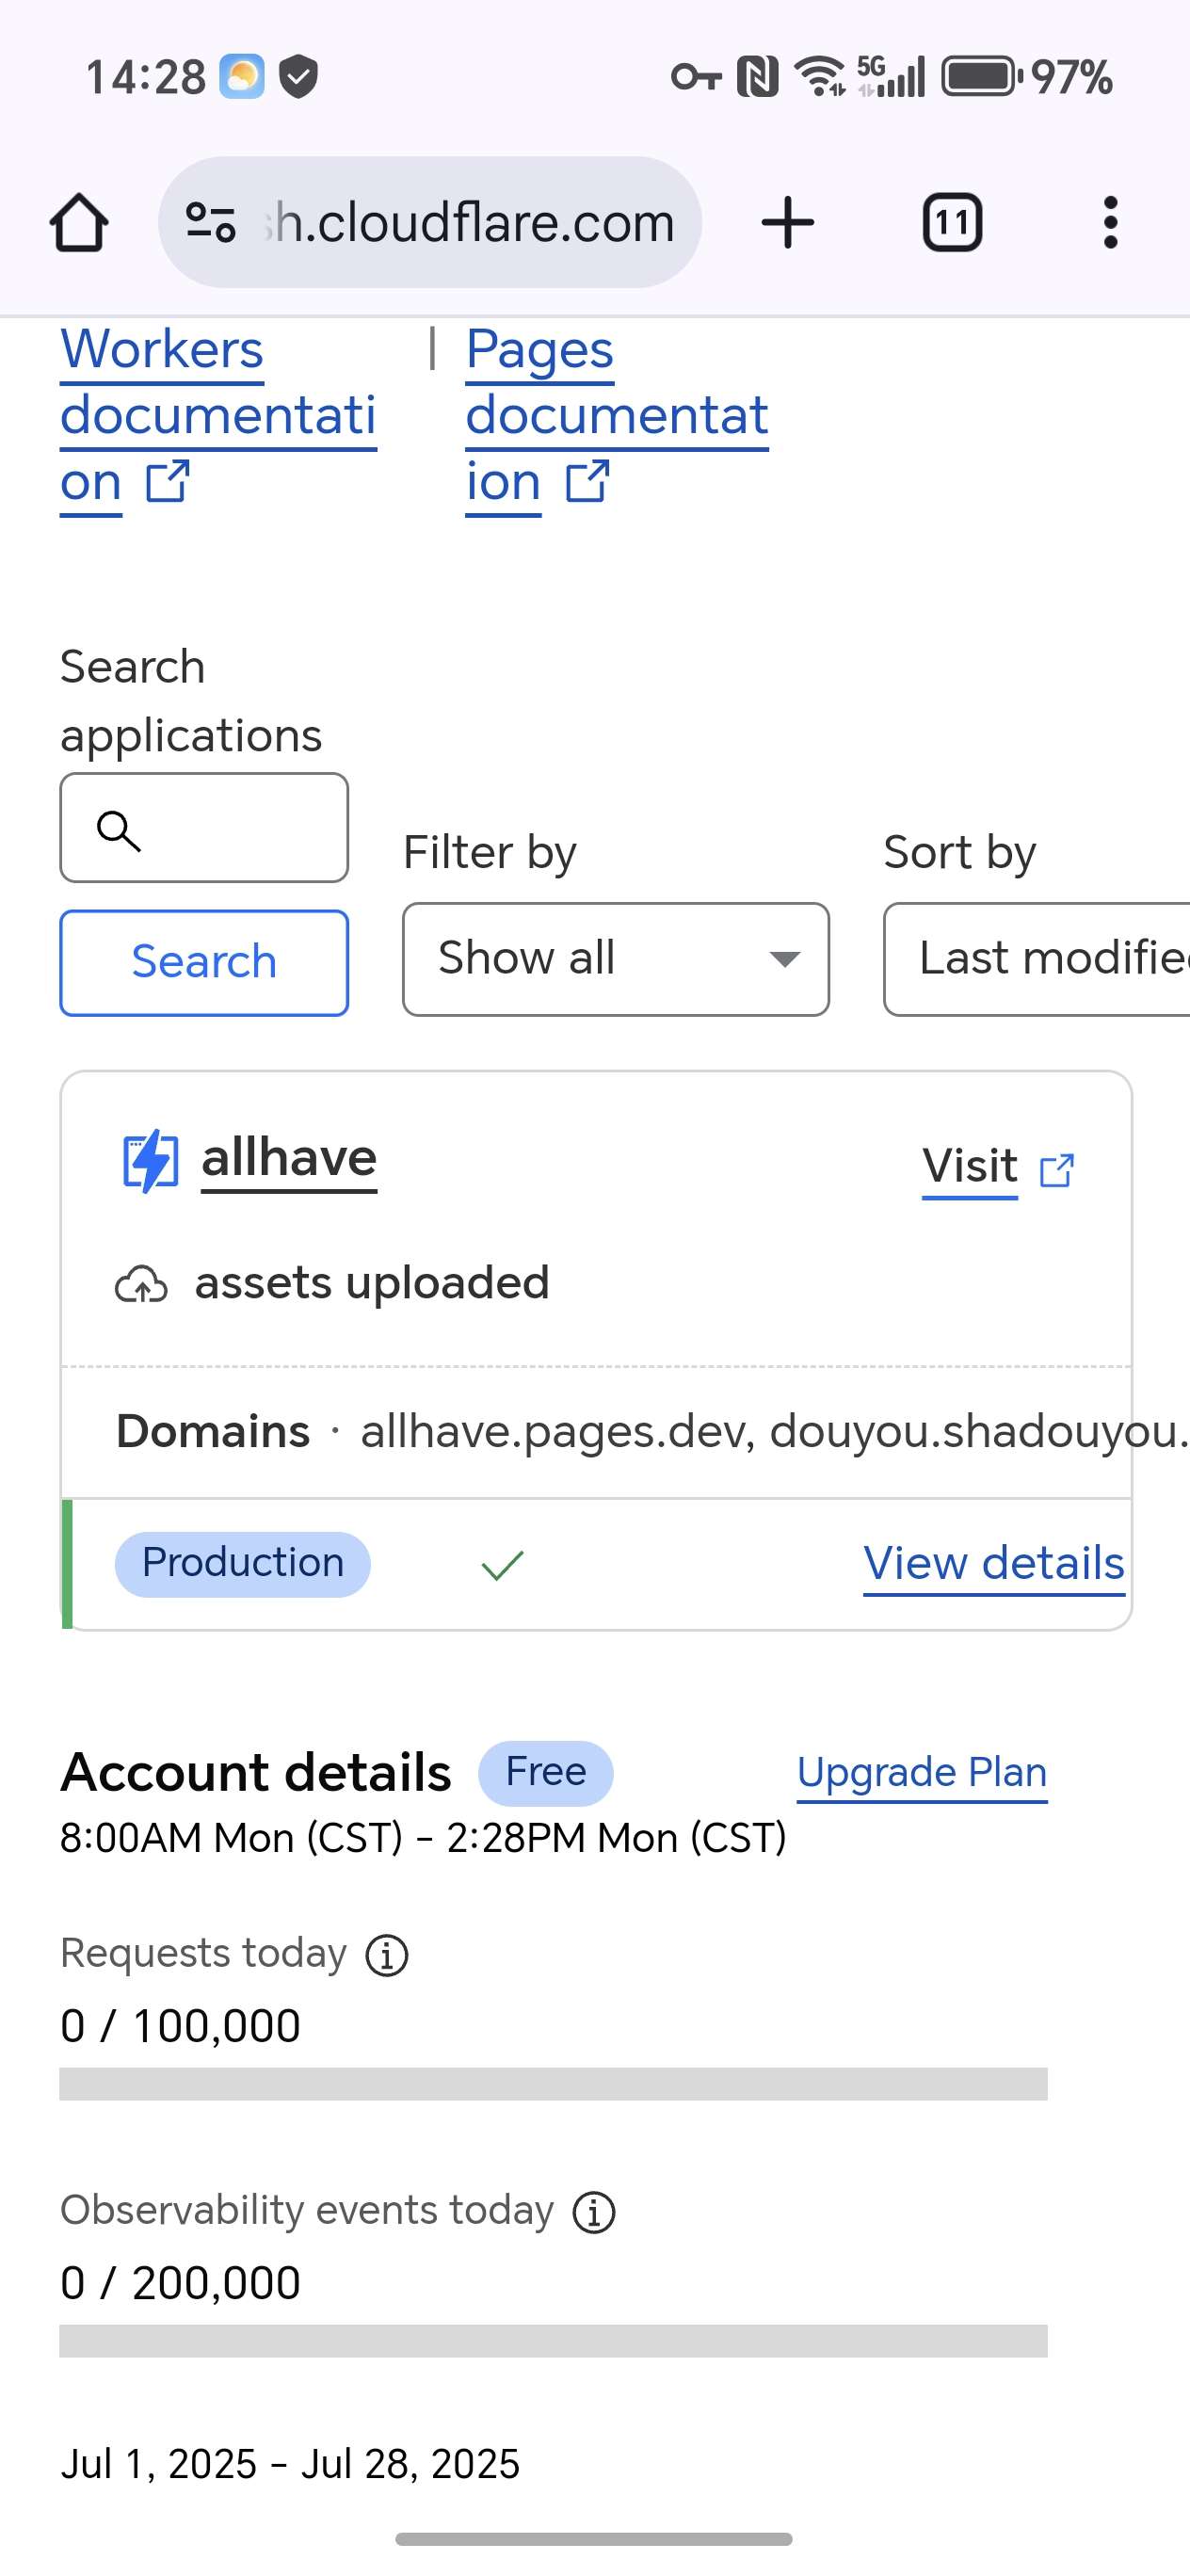The image size is (1190, 2576).
Task: Click the Observability events today info icon
Action: (x=594, y=2212)
